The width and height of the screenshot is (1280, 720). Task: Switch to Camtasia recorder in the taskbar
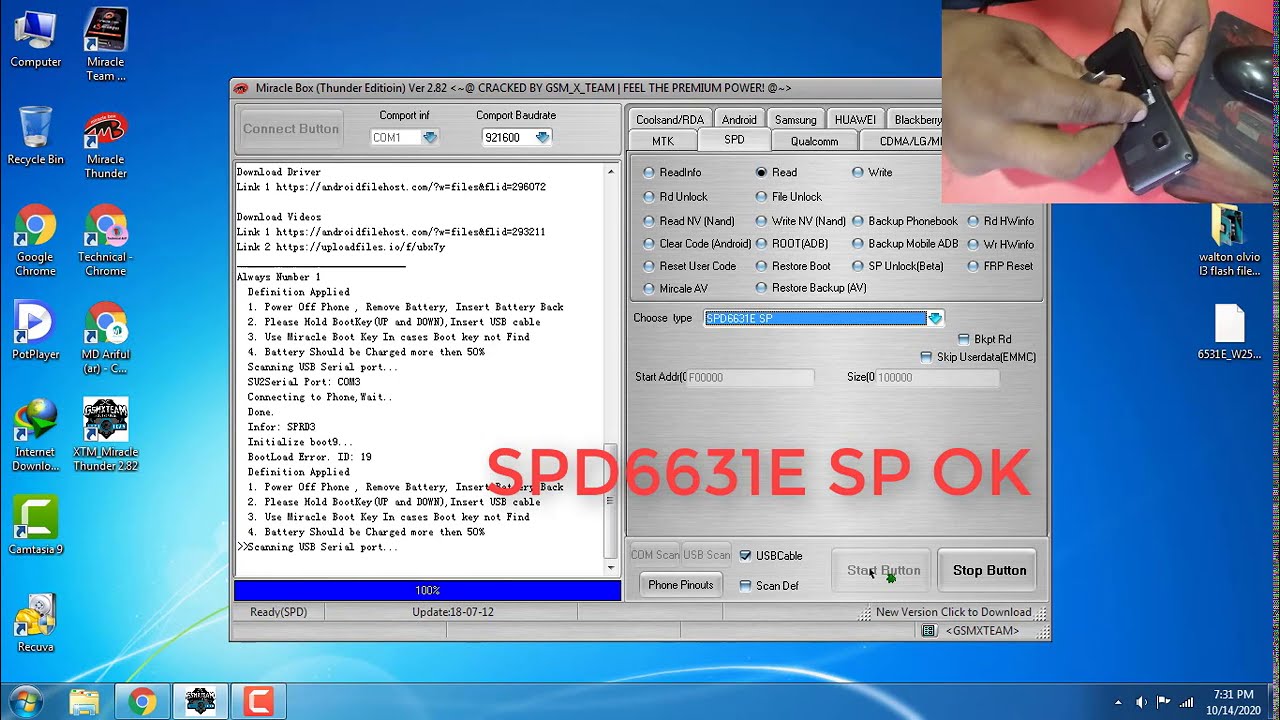point(258,701)
